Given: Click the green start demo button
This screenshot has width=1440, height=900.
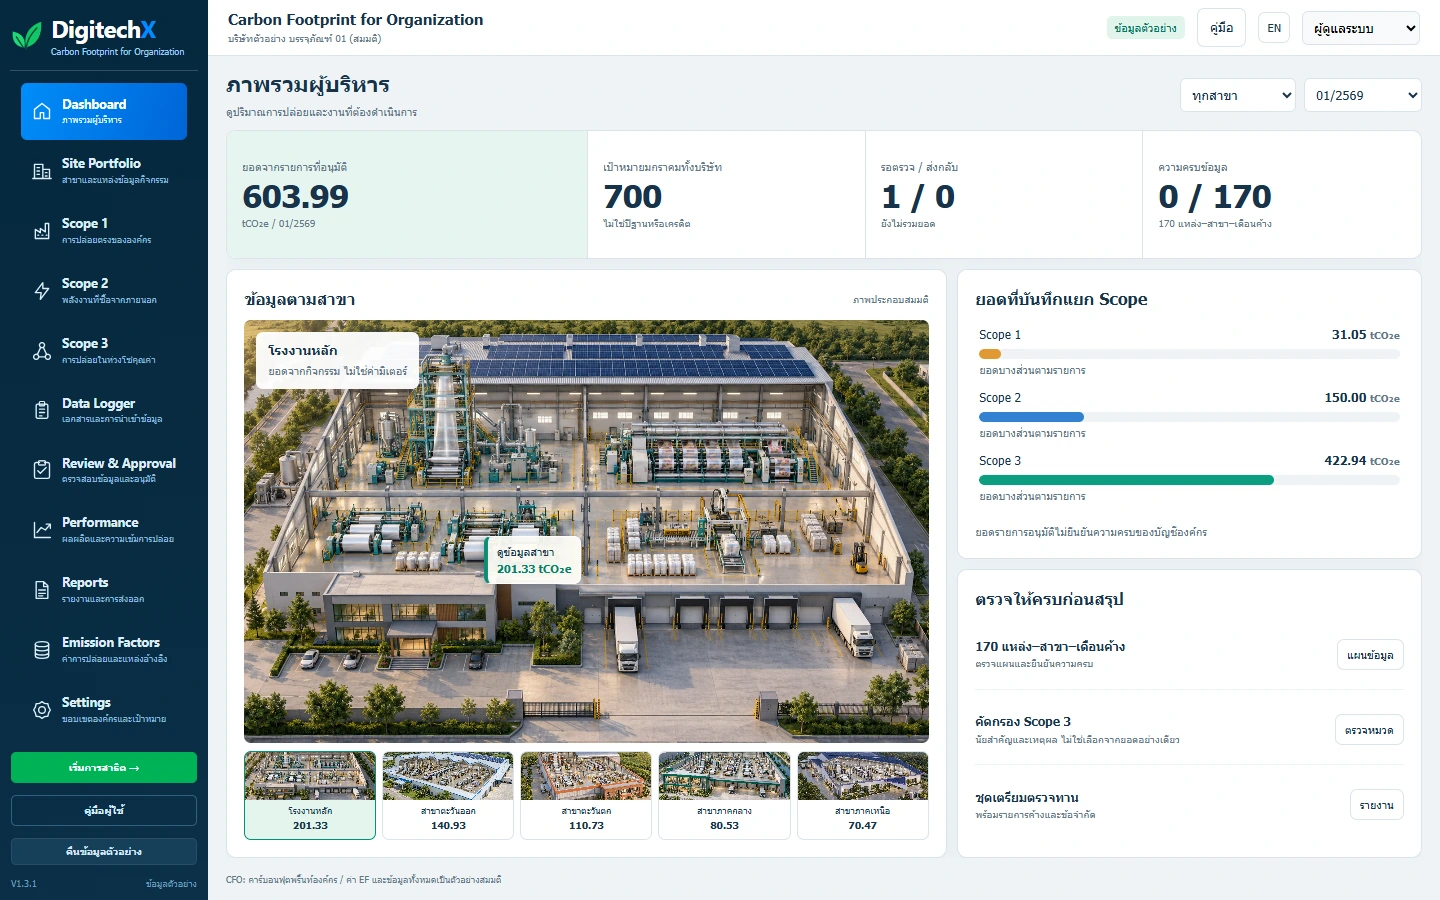Looking at the screenshot, I should (104, 768).
